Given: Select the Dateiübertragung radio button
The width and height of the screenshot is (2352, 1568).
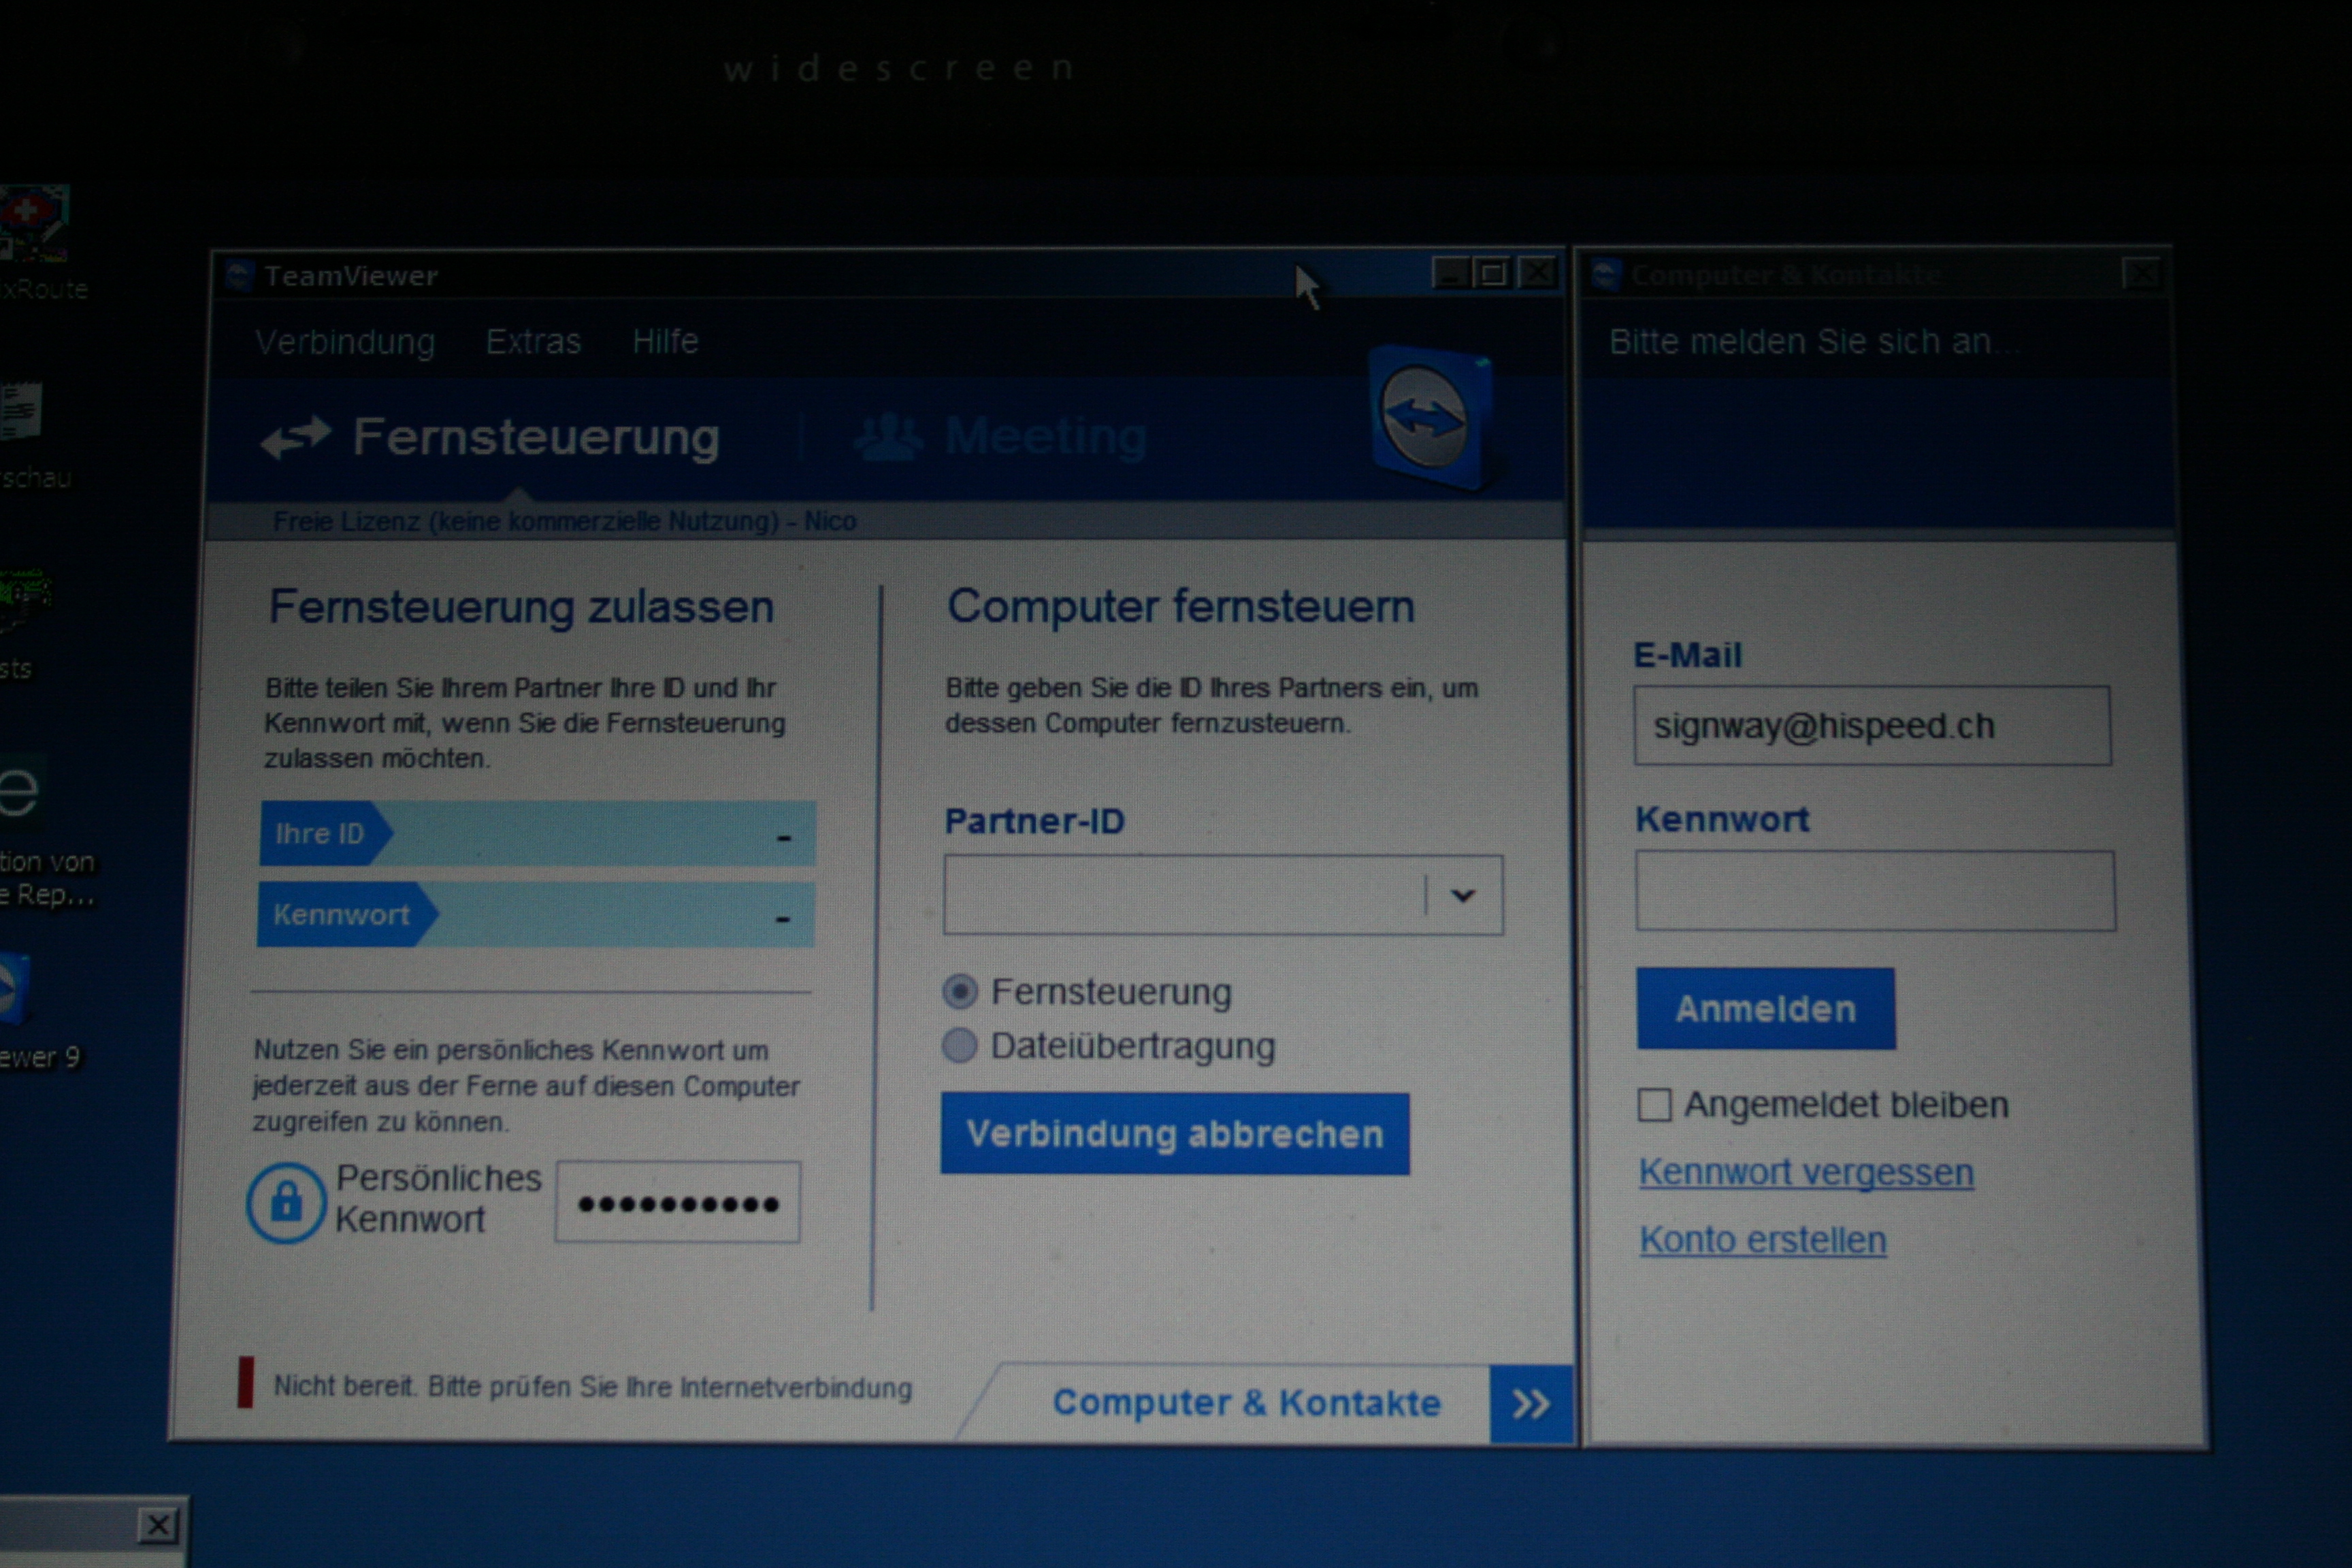Looking at the screenshot, I should pos(960,1045).
